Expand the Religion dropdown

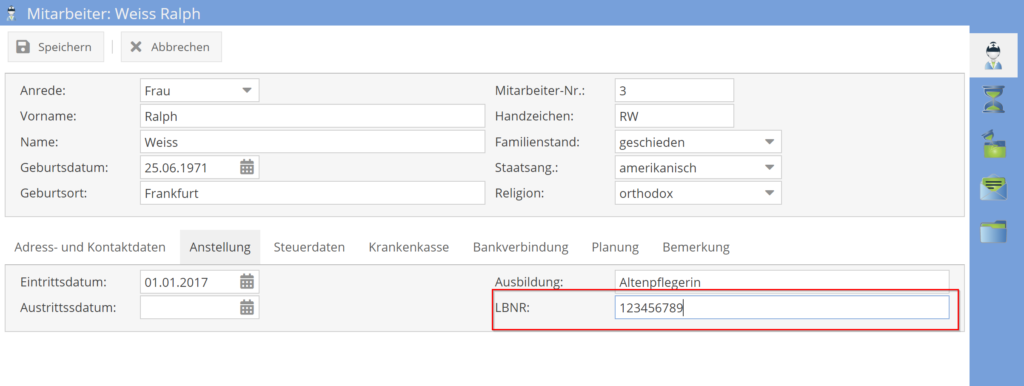coord(769,193)
